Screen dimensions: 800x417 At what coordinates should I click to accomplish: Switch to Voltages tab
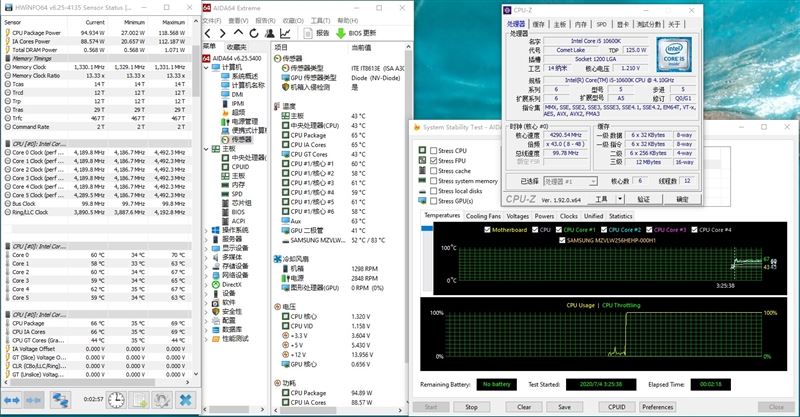pyautogui.click(x=518, y=216)
